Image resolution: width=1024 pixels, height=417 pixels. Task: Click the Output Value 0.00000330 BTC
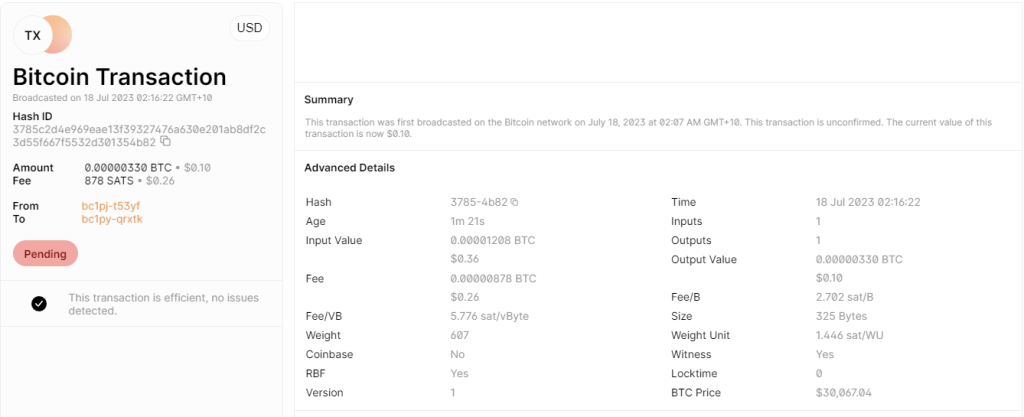click(858, 259)
